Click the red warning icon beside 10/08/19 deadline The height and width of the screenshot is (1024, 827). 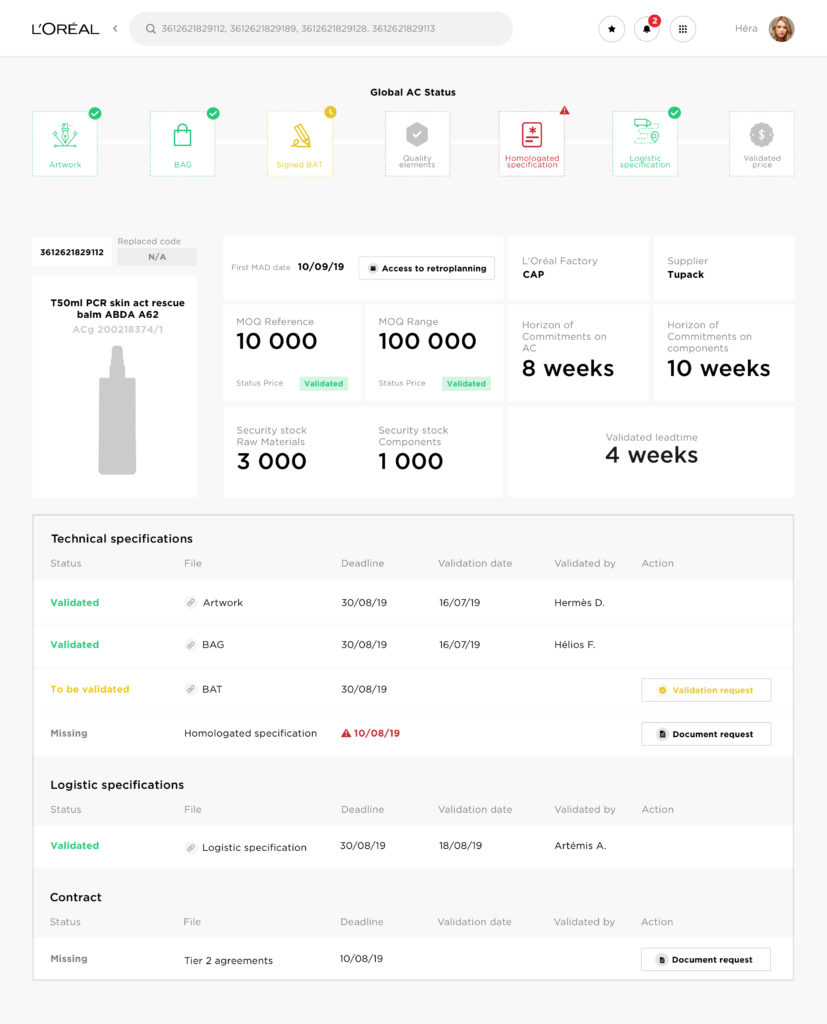point(346,733)
